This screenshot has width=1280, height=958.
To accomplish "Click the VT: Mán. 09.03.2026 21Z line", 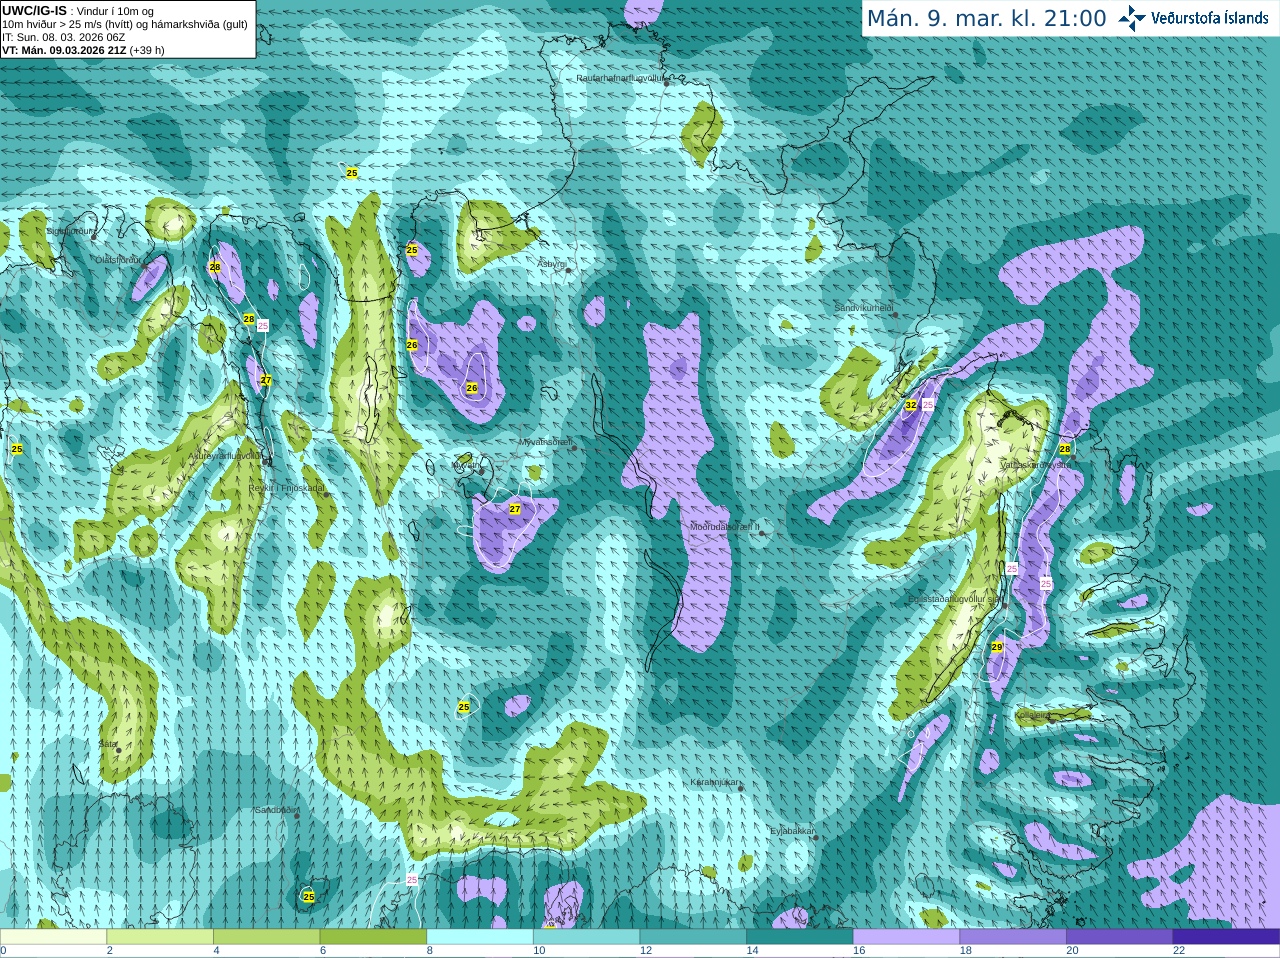I will tap(83, 50).
